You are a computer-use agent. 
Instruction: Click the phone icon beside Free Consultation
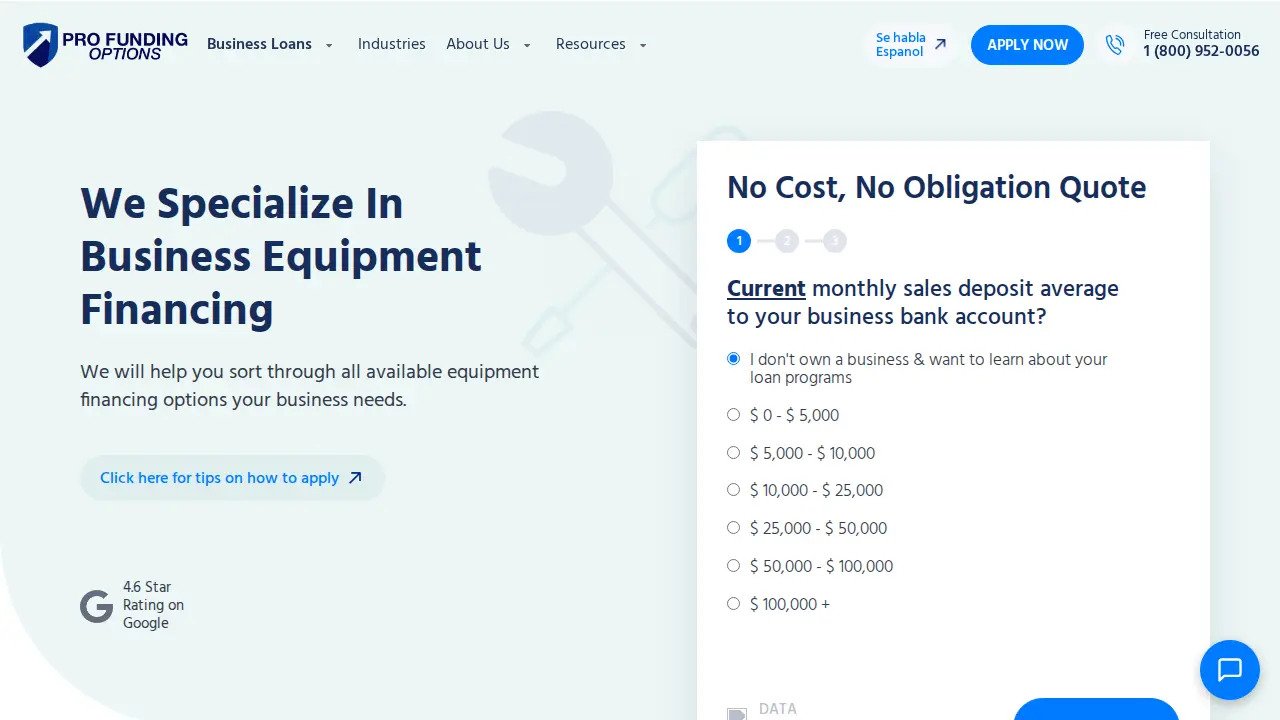click(x=1115, y=45)
